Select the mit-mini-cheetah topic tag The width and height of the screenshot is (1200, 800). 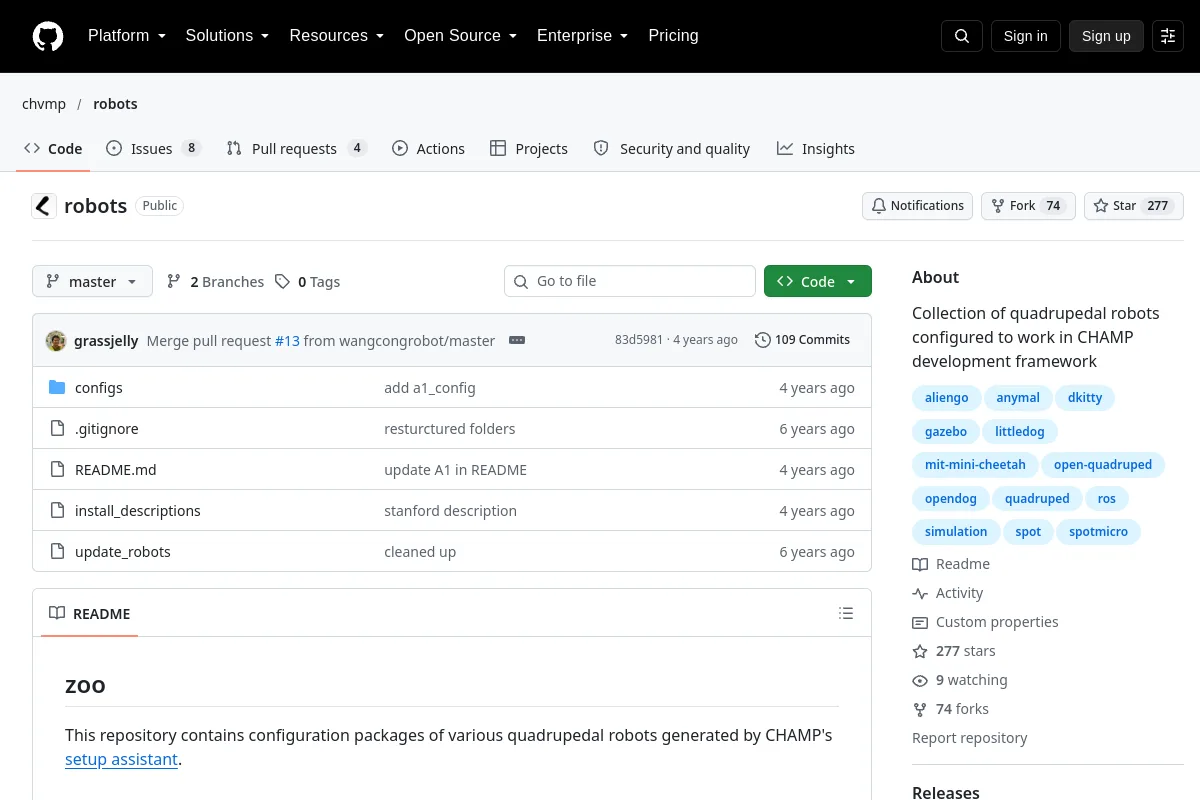click(x=975, y=465)
